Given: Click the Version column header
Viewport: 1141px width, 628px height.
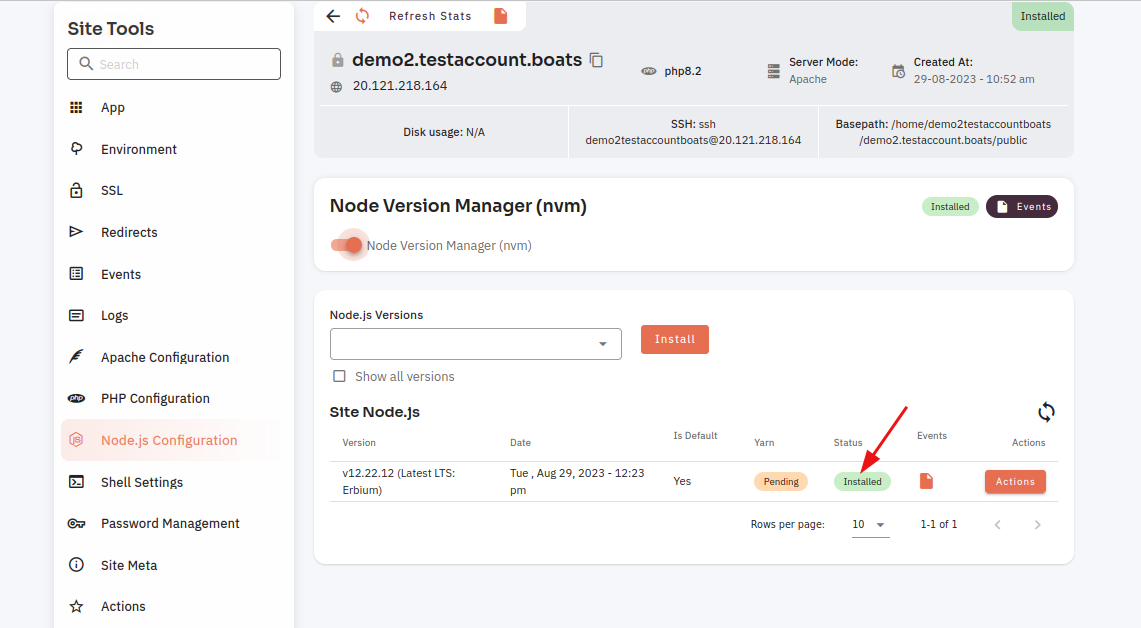Looking at the screenshot, I should coord(359,442).
